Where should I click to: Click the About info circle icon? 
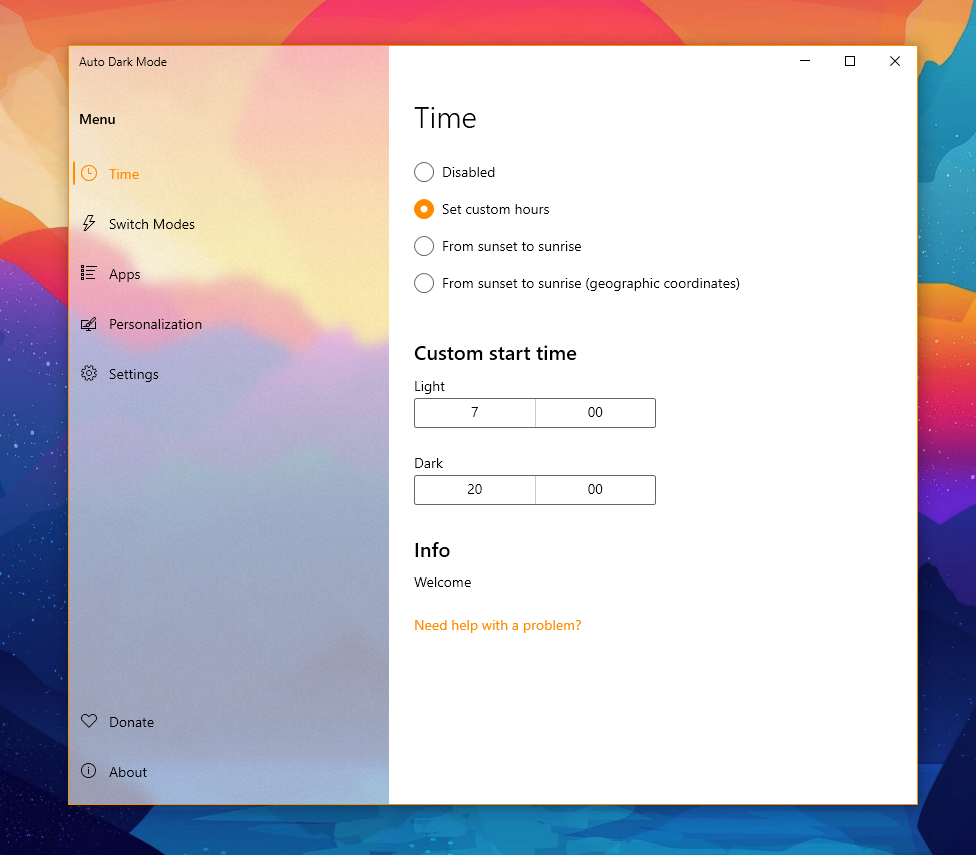tap(89, 771)
